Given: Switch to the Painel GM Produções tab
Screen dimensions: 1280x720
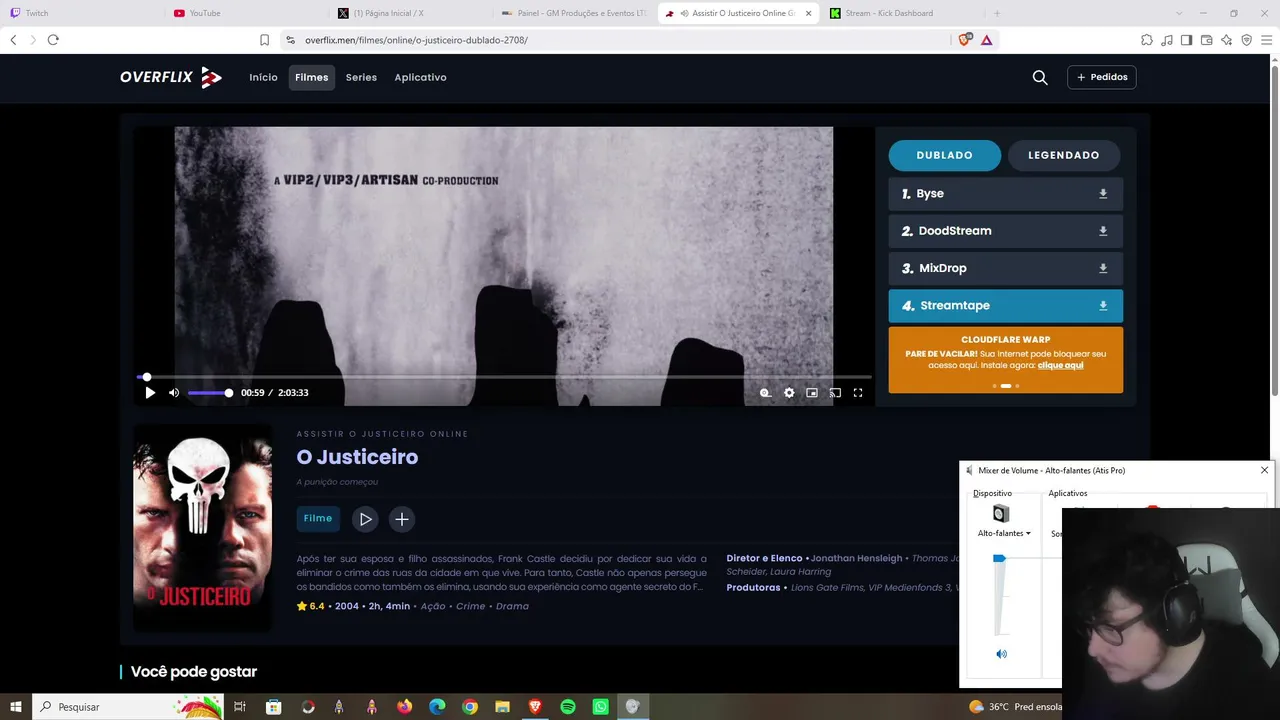Looking at the screenshot, I should click(x=574, y=13).
